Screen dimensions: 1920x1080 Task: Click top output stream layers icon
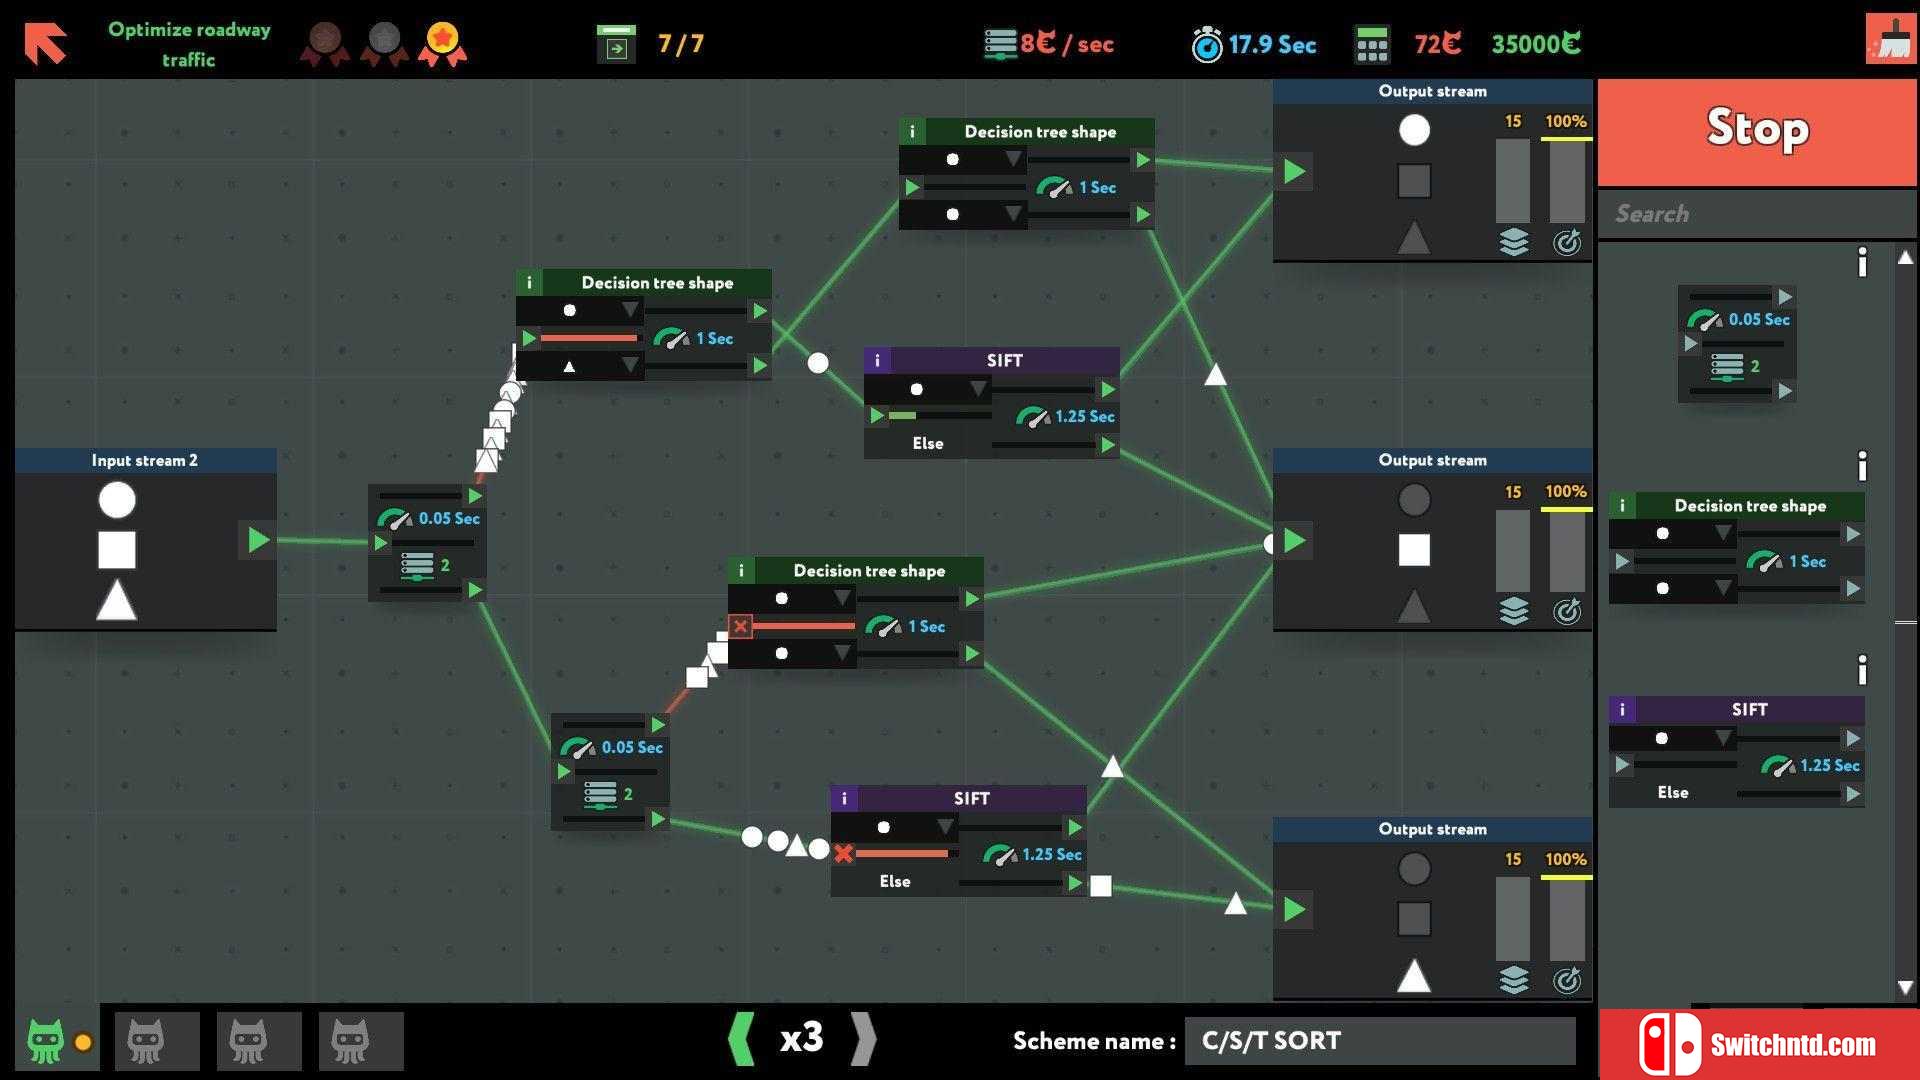point(1514,242)
